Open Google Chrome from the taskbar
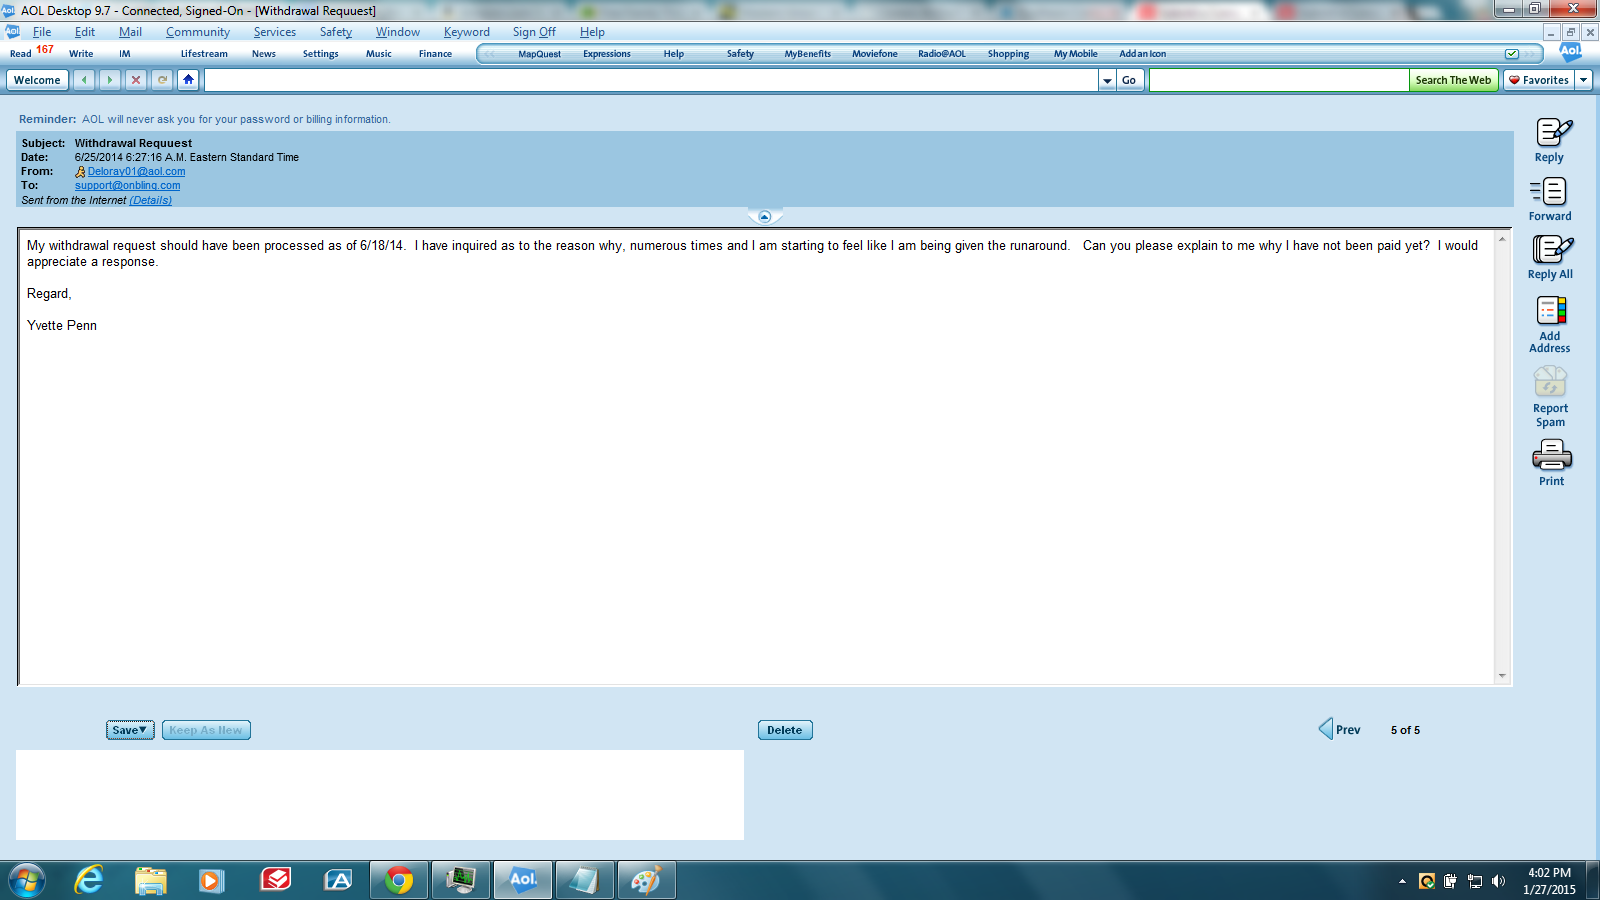1600x900 pixels. click(x=399, y=880)
